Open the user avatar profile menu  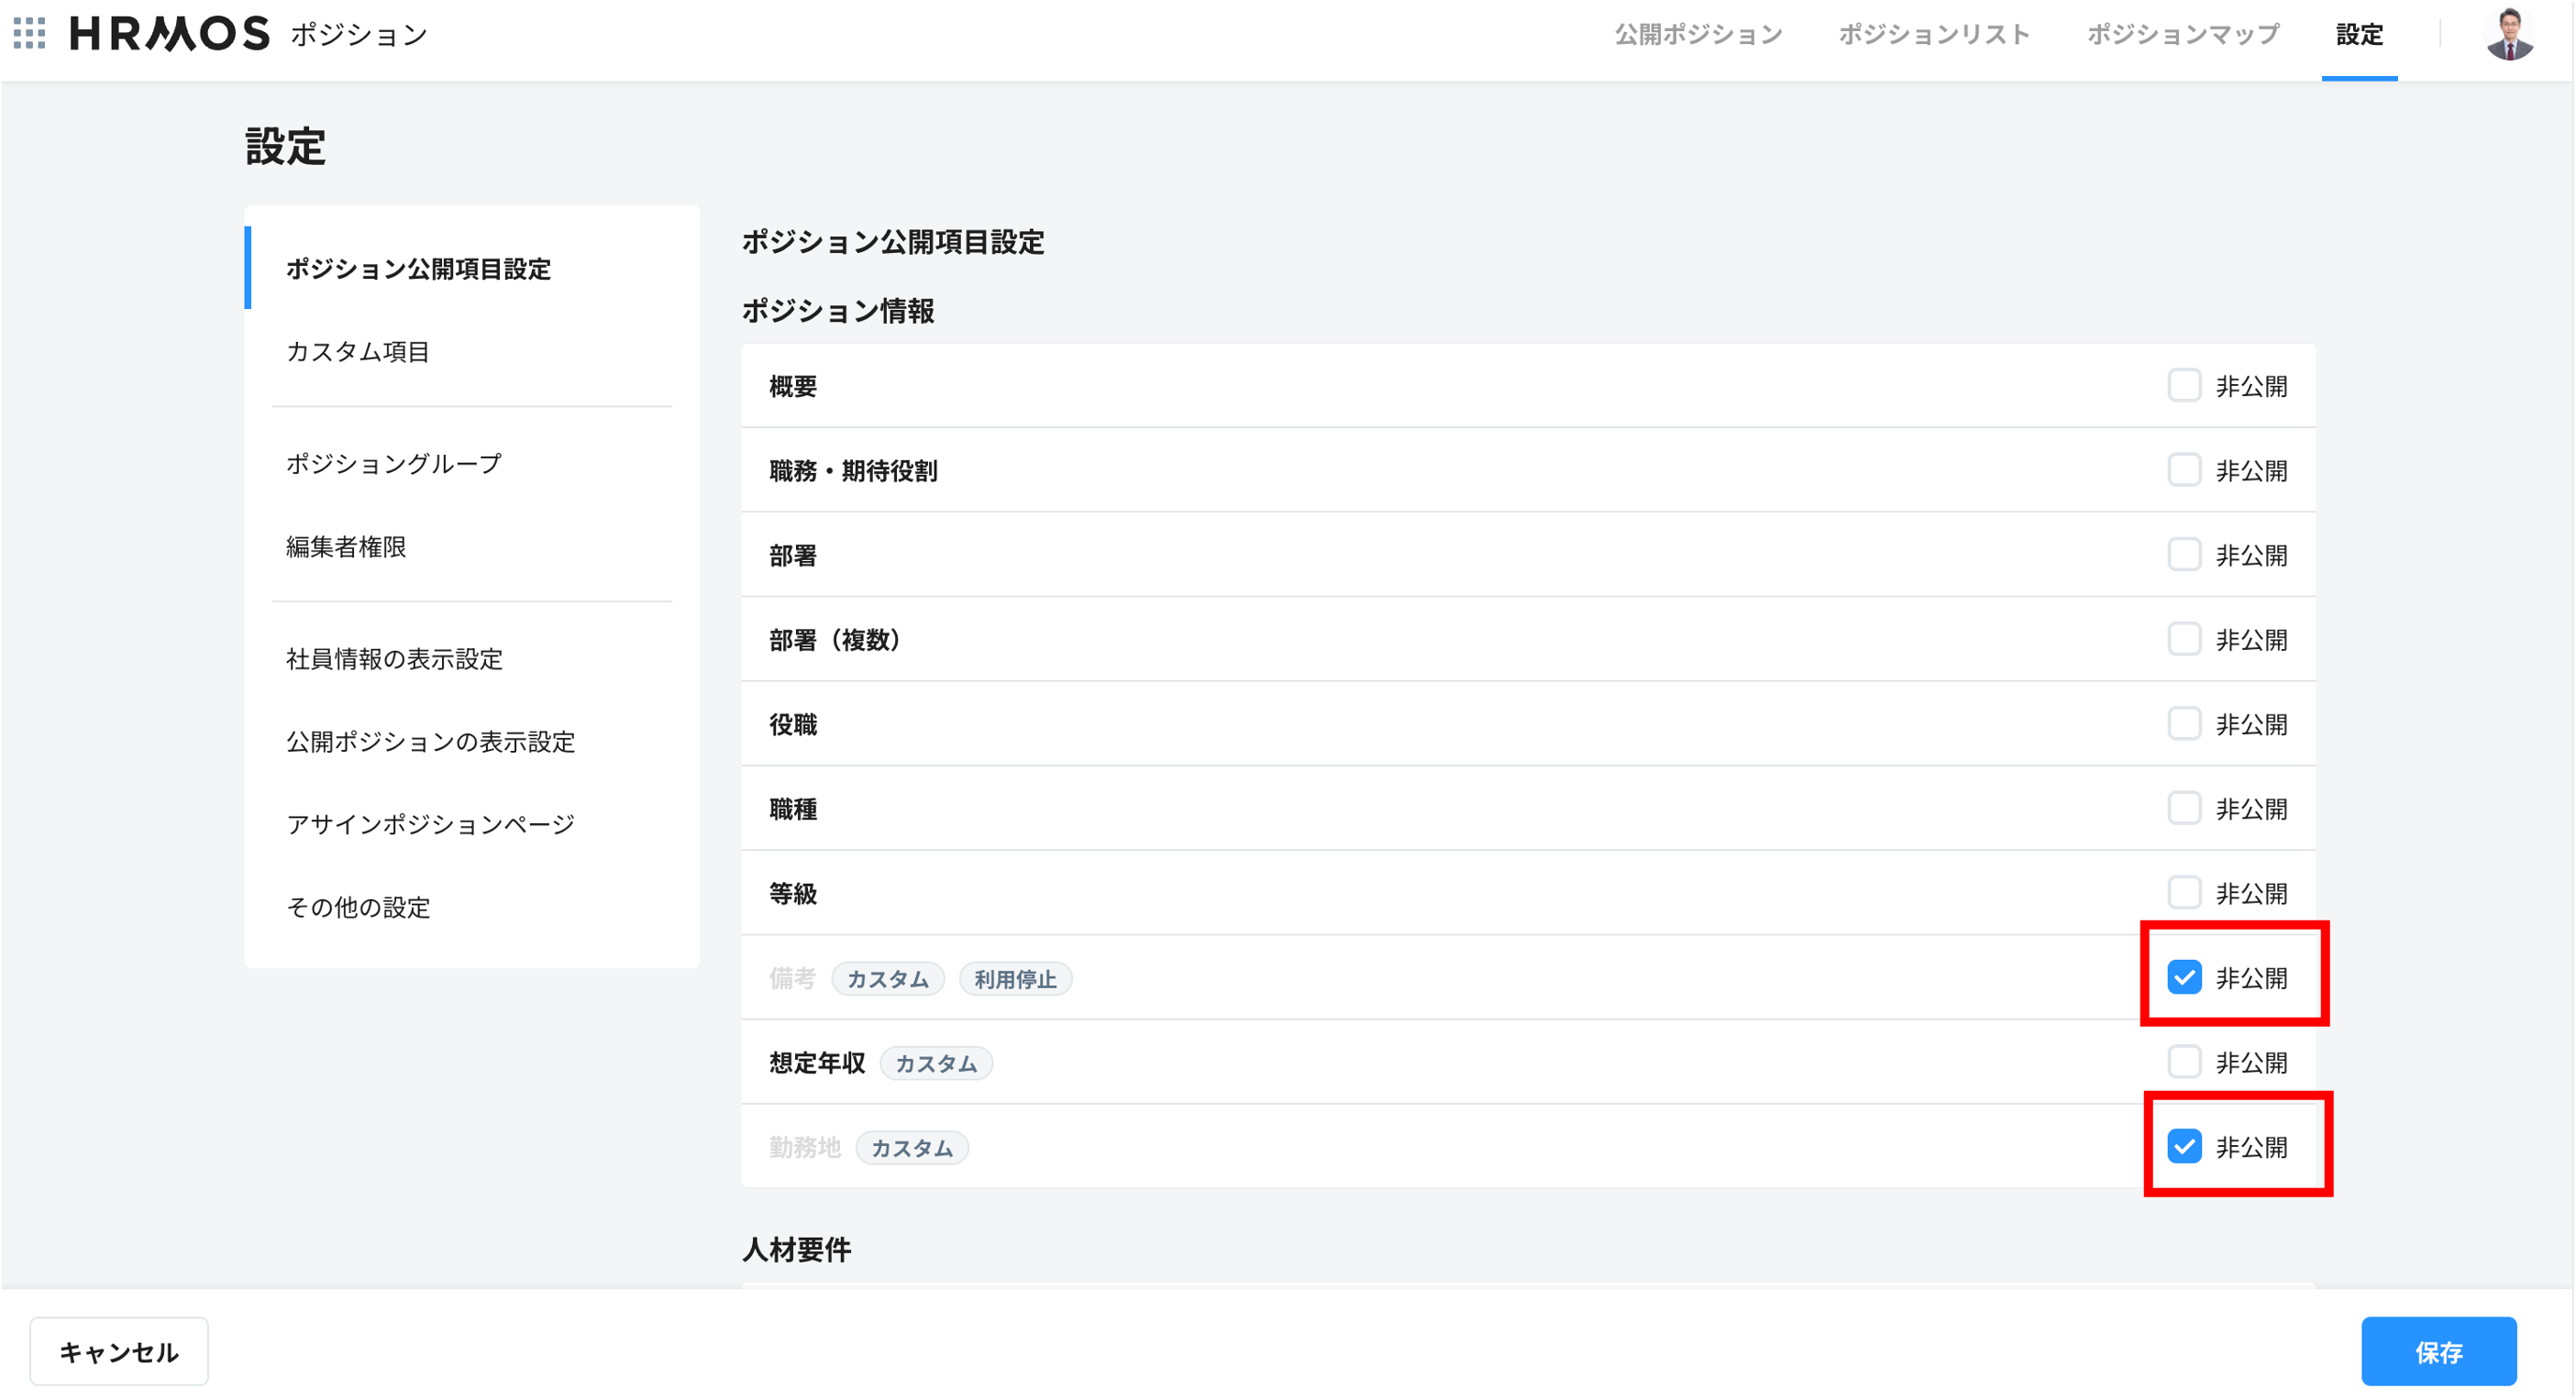2508,34
